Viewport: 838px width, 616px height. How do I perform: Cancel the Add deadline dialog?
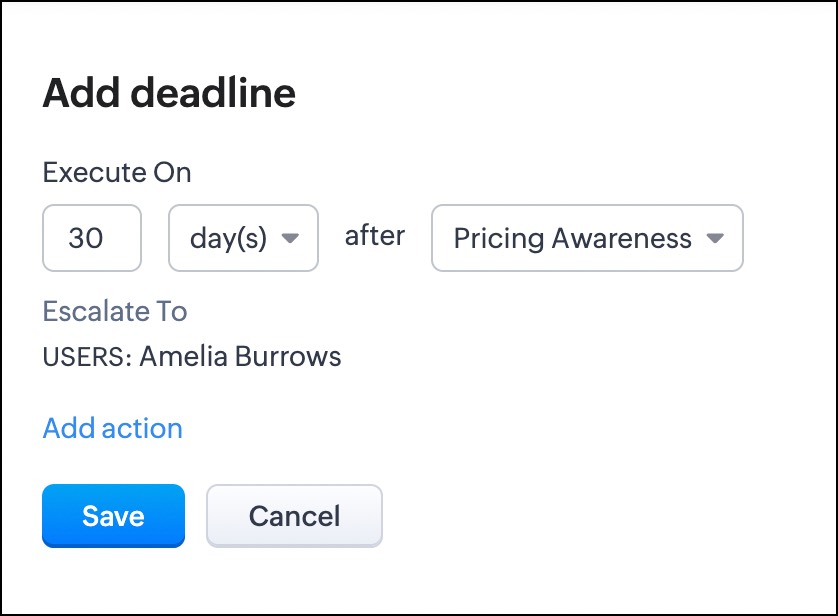[294, 516]
